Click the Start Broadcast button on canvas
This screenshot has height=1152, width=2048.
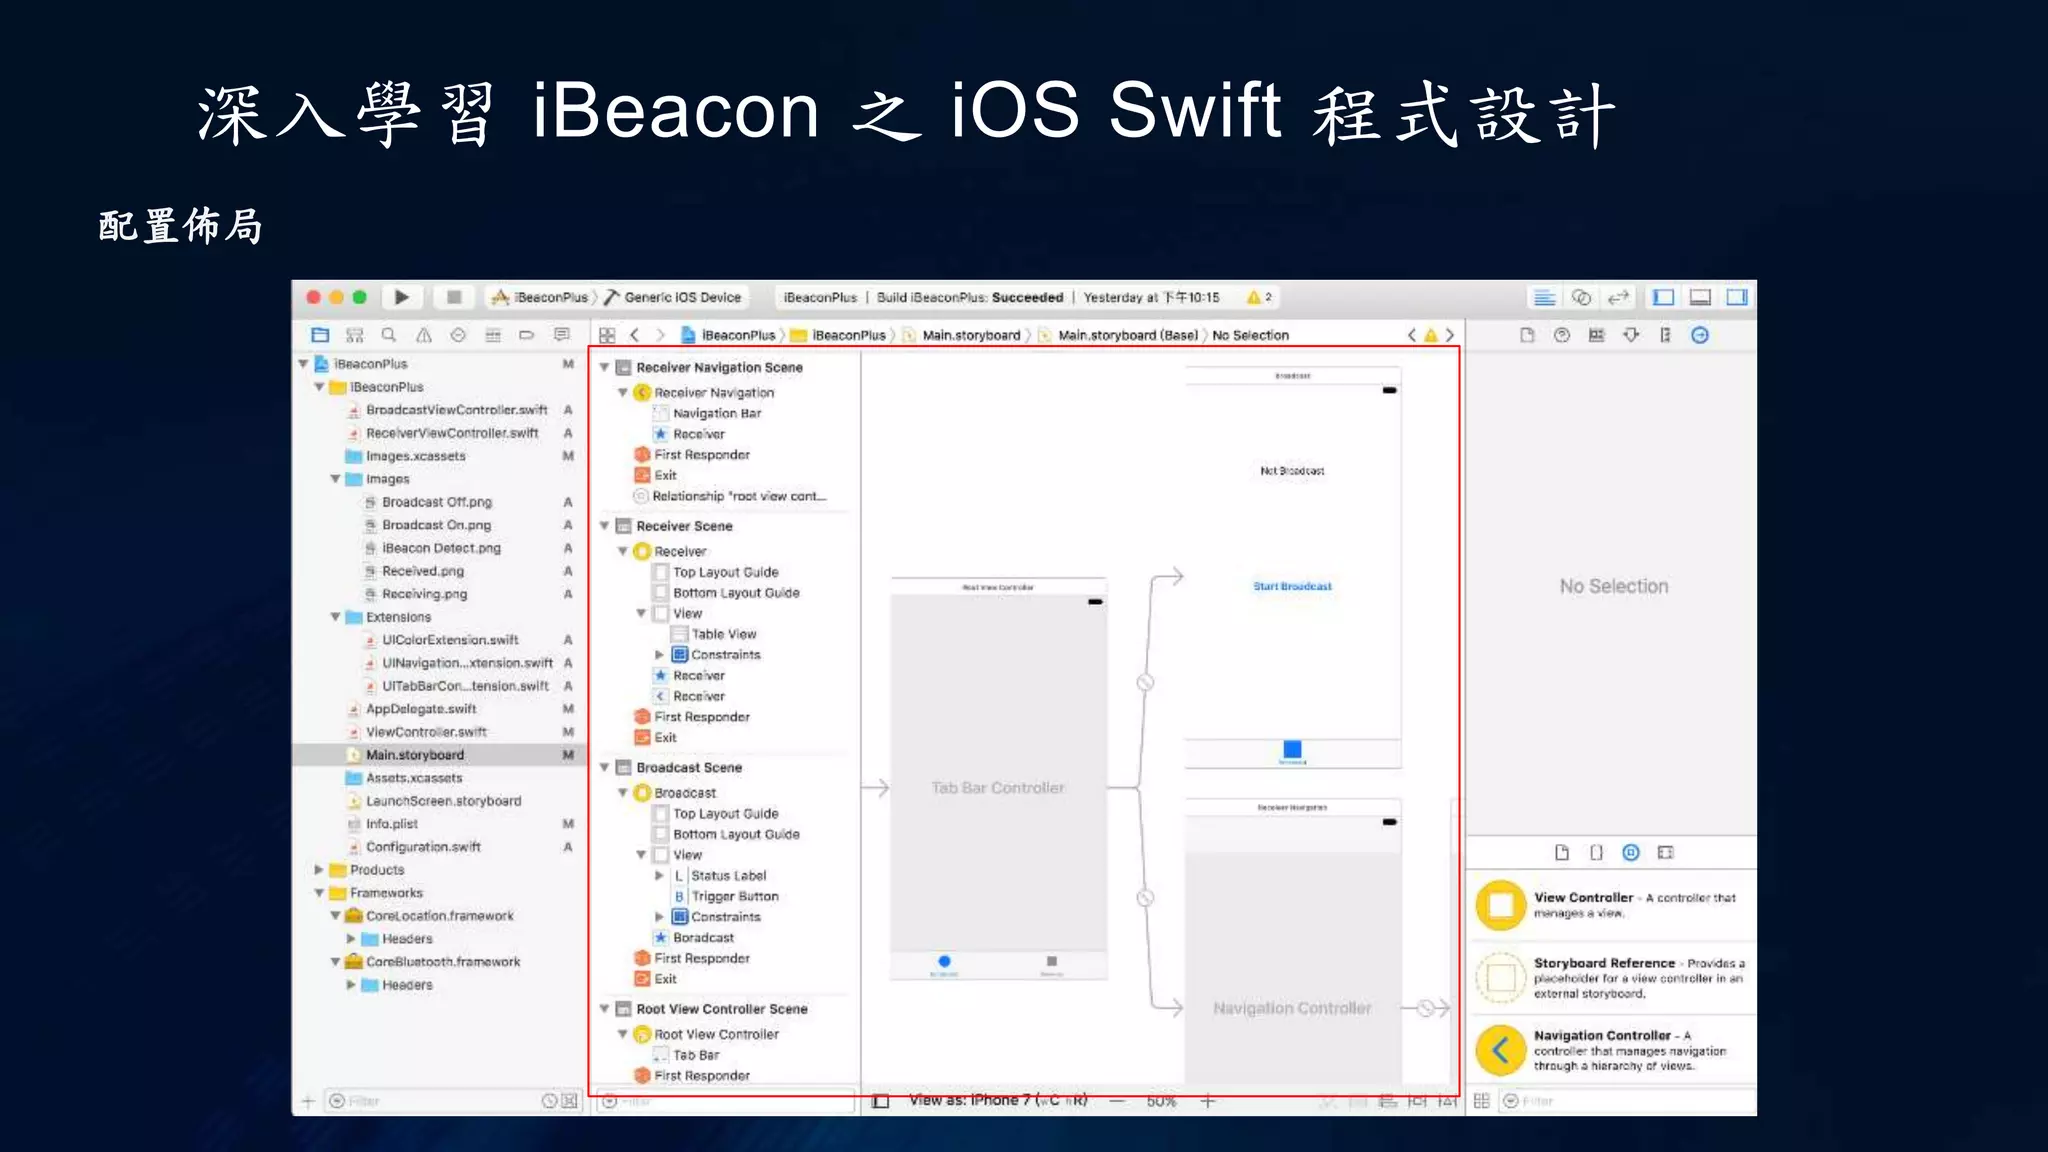coord(1292,586)
